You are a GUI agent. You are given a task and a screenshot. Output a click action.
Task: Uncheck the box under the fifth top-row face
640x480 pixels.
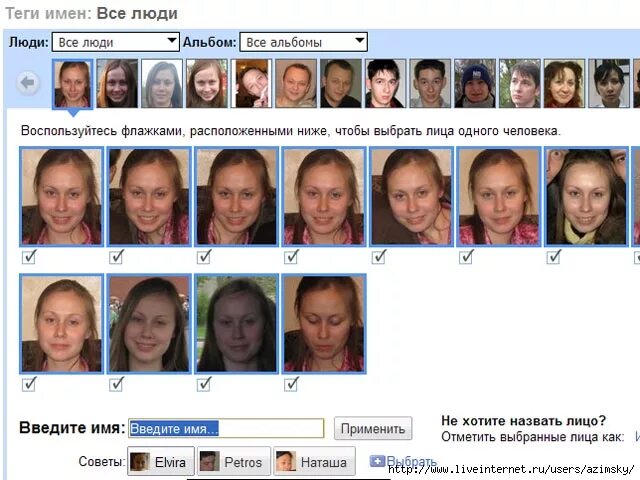(x=379, y=257)
